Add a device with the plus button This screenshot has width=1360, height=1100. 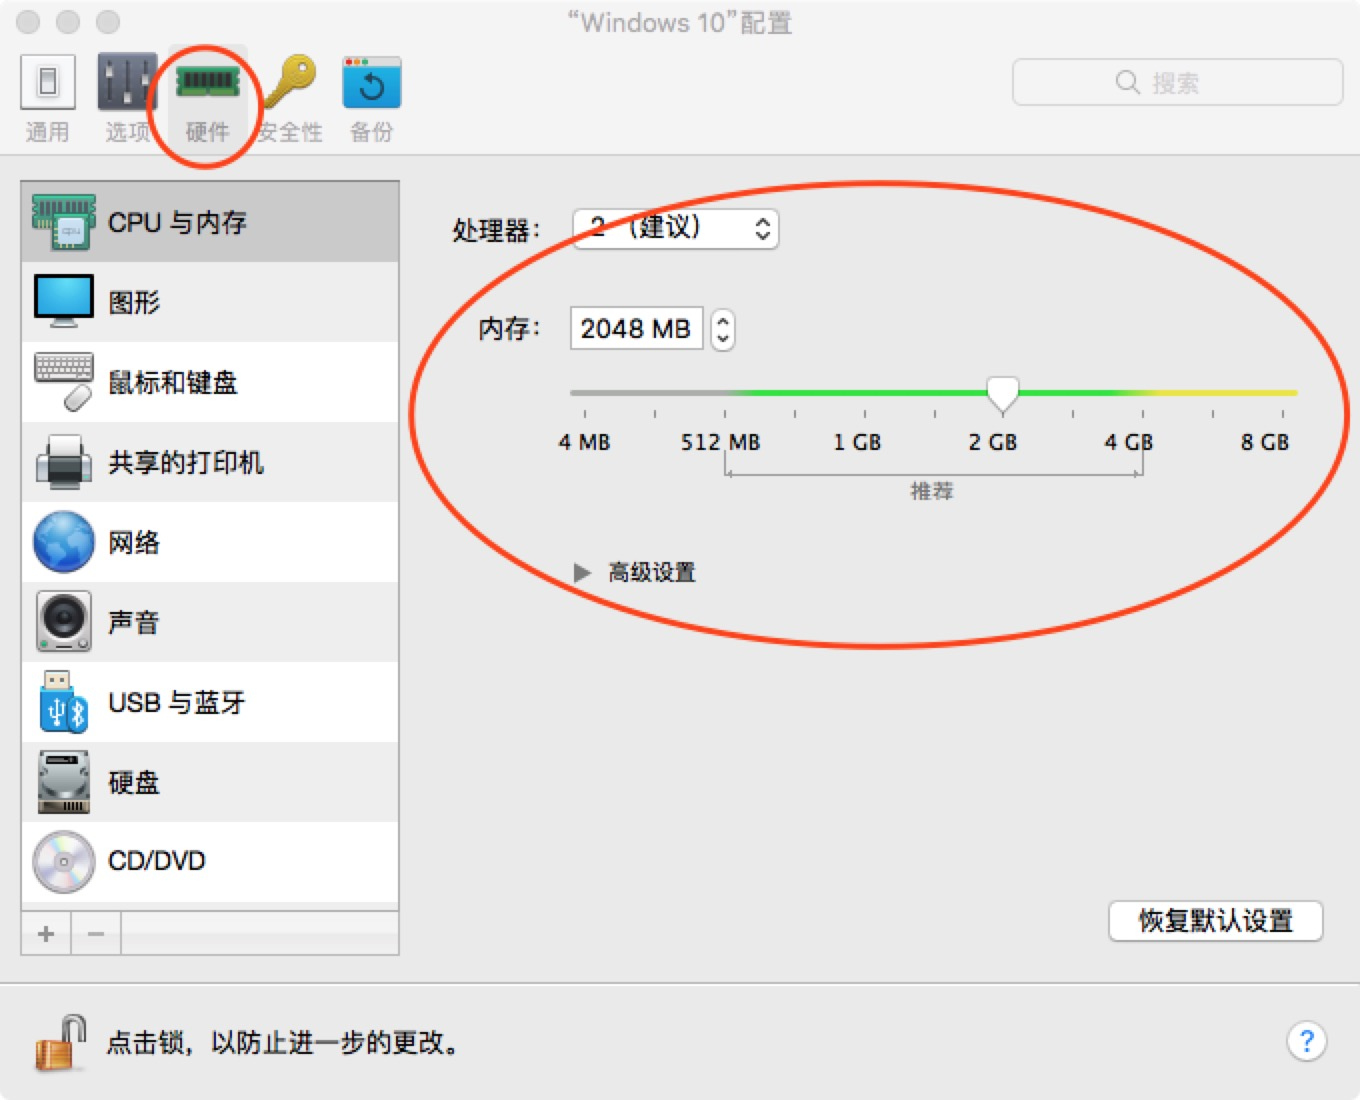coord(46,934)
